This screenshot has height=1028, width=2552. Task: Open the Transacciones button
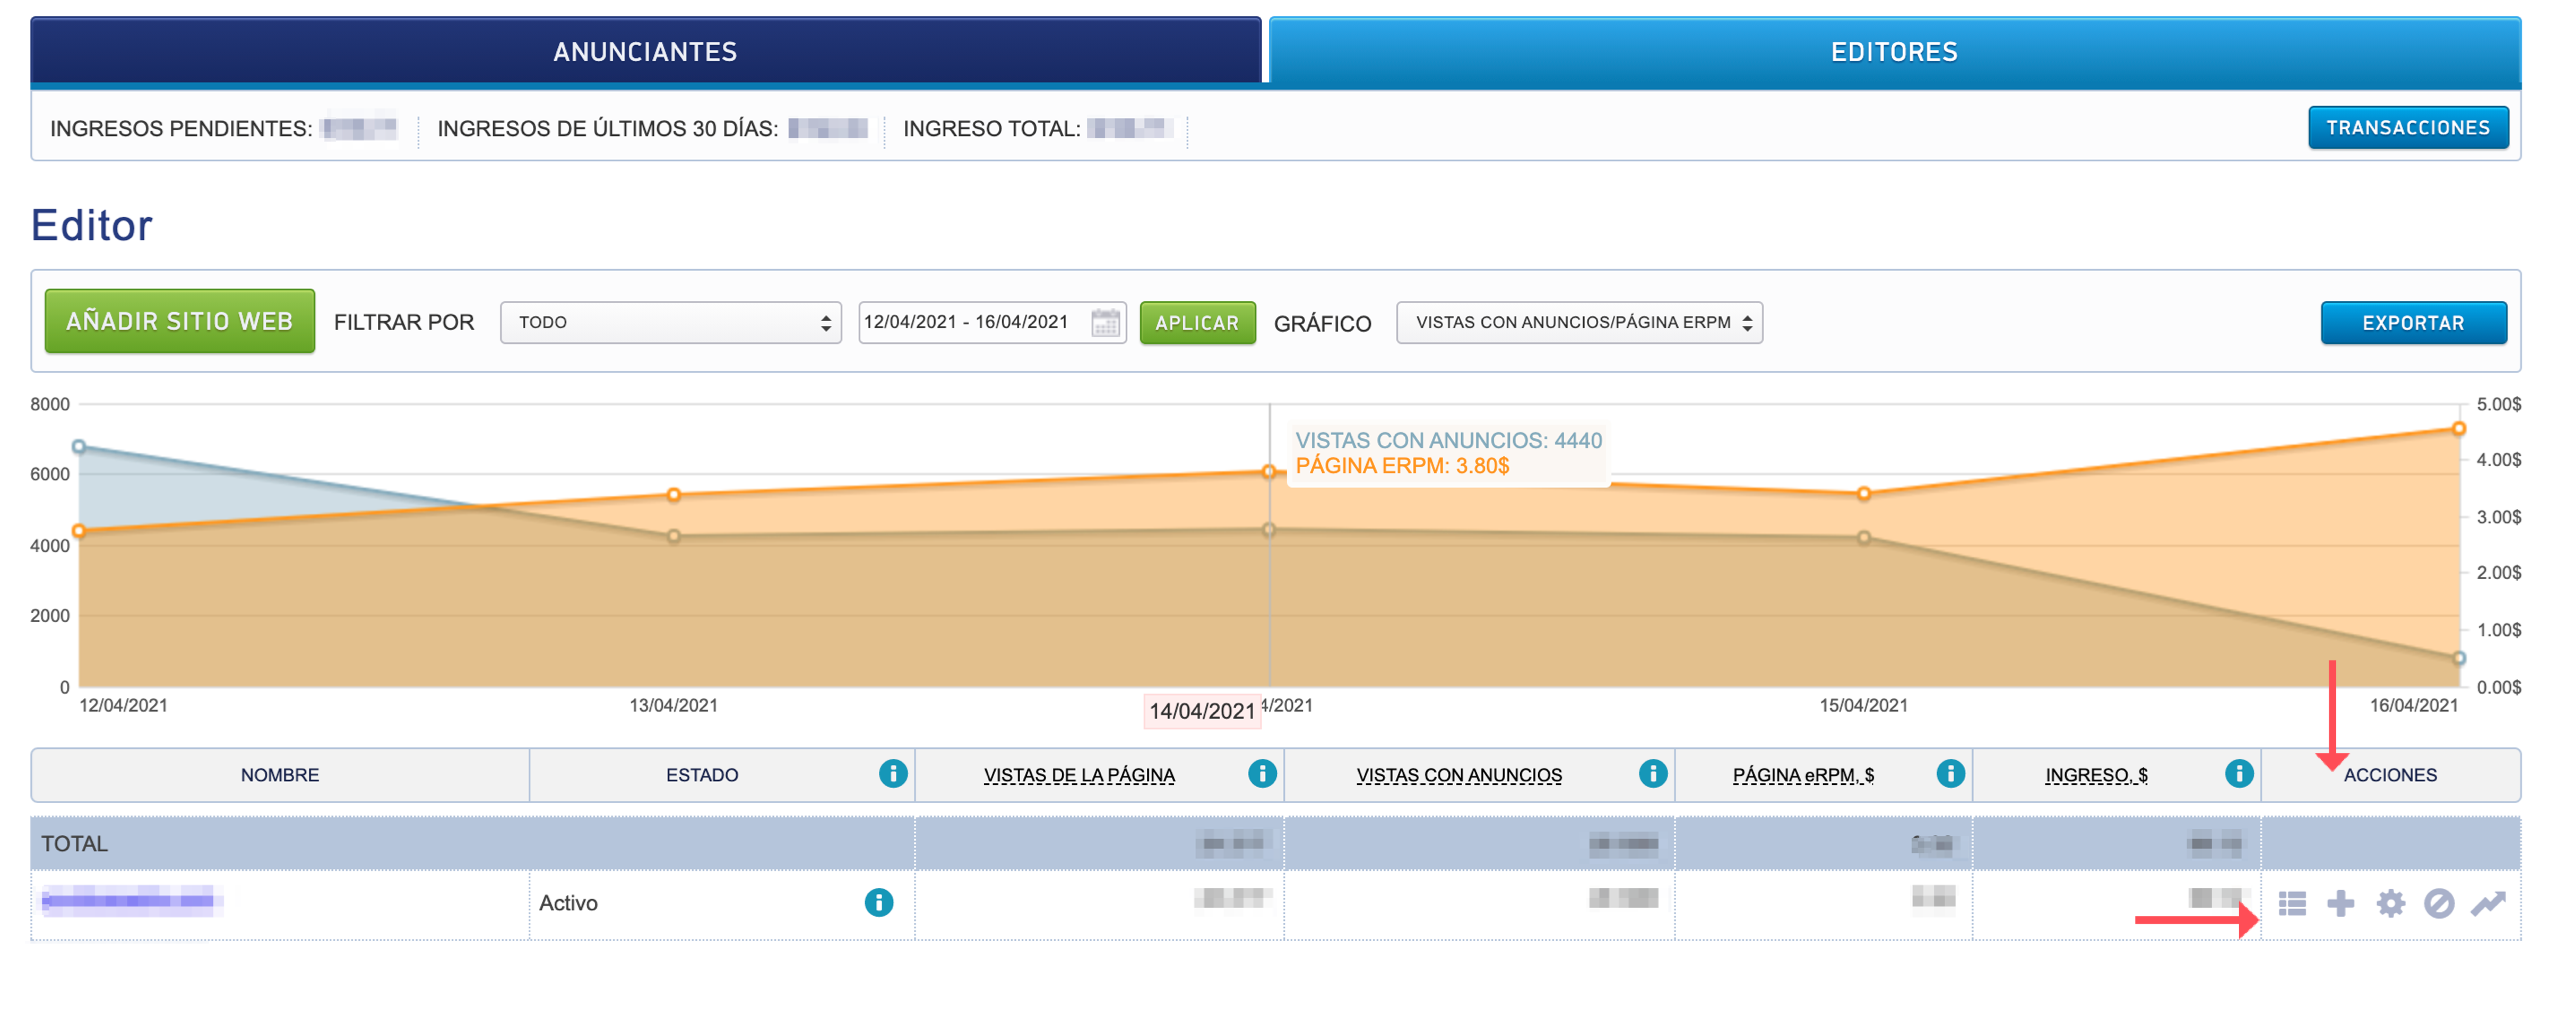pyautogui.click(x=2407, y=128)
